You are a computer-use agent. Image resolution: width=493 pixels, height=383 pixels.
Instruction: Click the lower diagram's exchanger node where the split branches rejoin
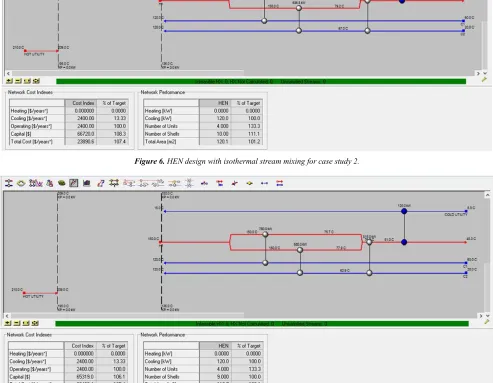point(369,242)
